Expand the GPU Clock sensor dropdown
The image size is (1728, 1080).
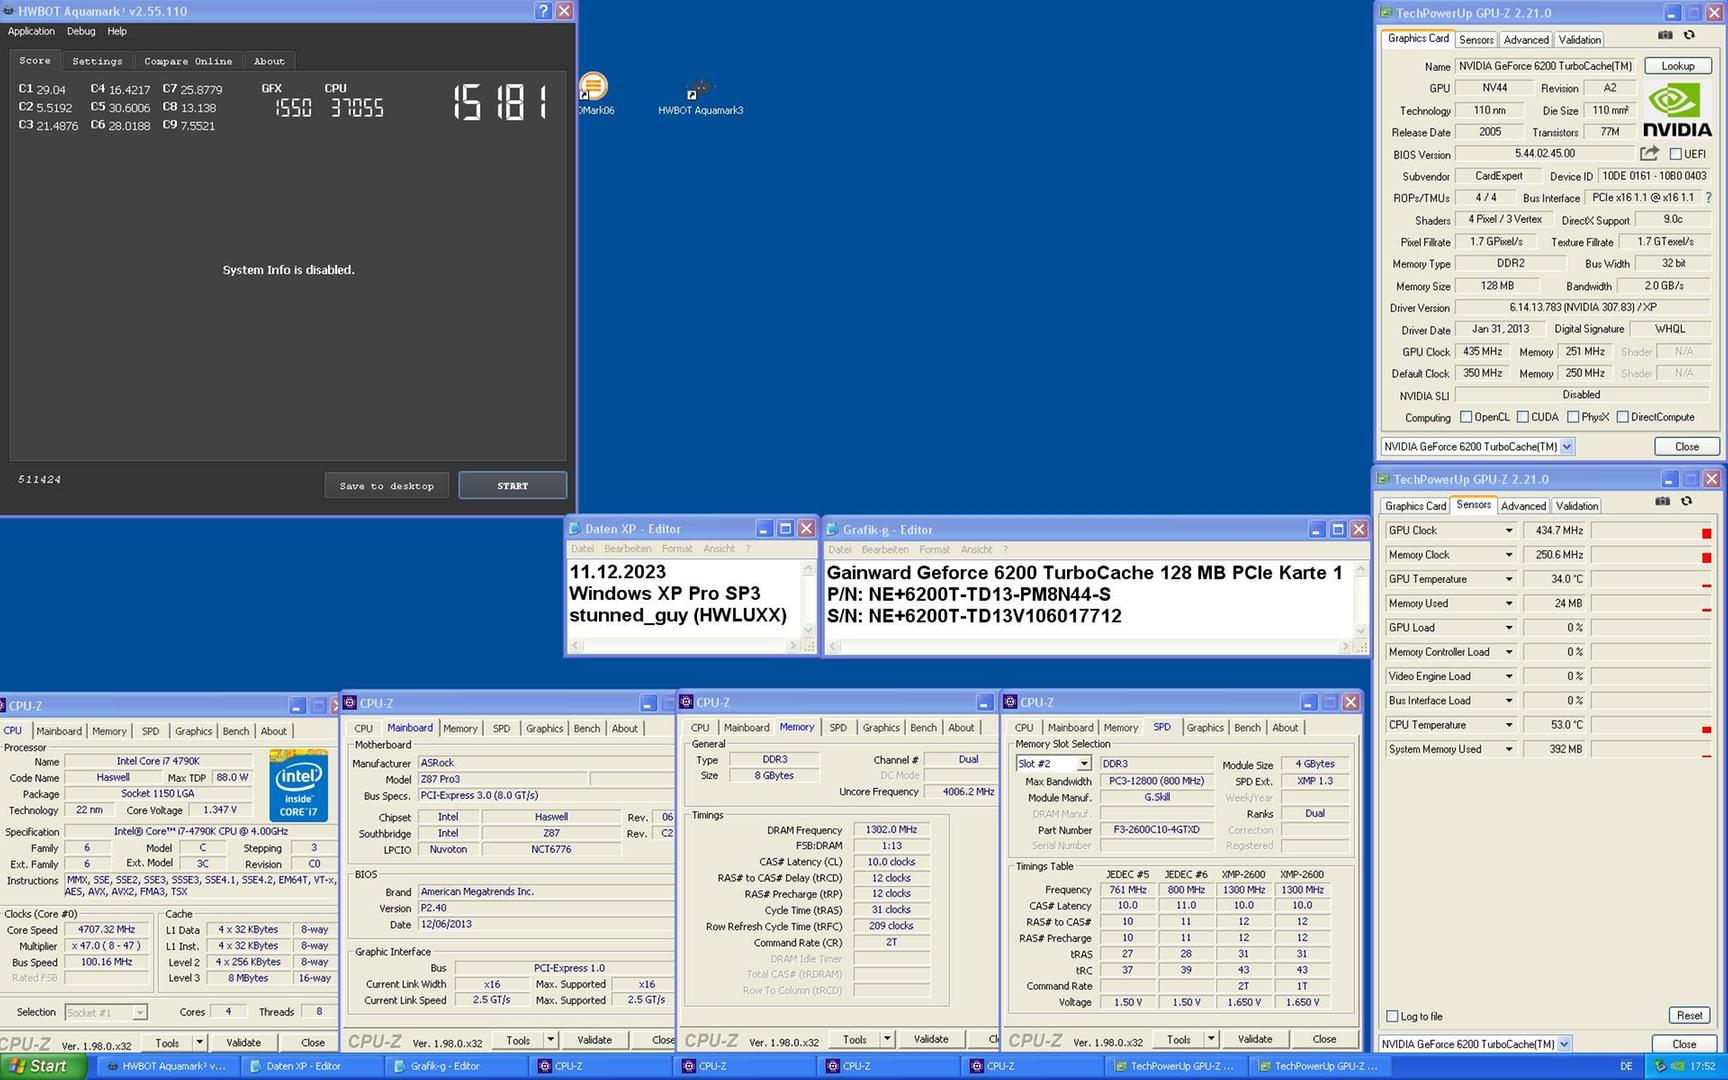1509,531
